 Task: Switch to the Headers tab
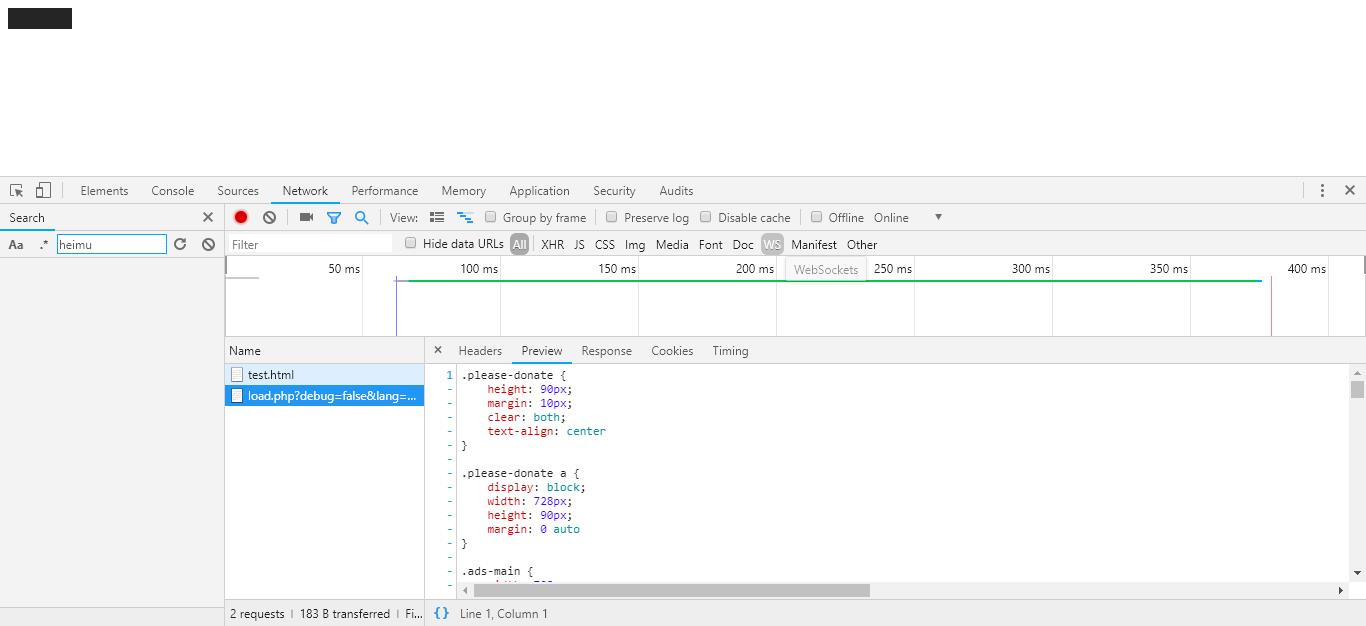click(x=480, y=350)
